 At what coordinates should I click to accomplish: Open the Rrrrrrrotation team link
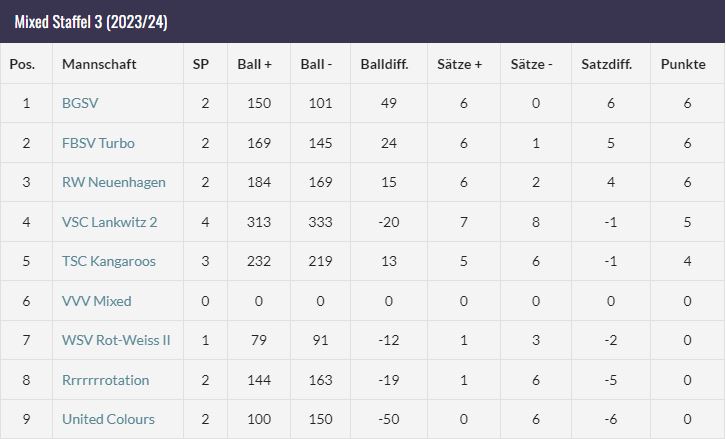point(106,380)
